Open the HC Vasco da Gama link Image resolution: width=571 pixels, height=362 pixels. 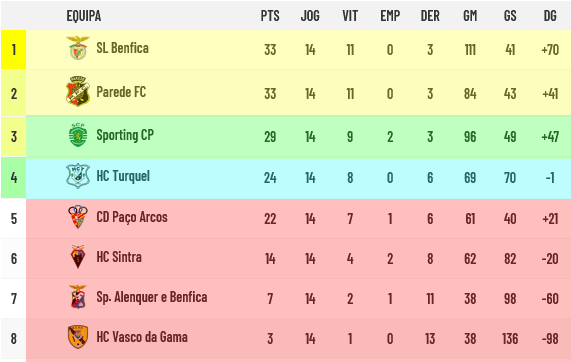pyautogui.click(x=142, y=337)
